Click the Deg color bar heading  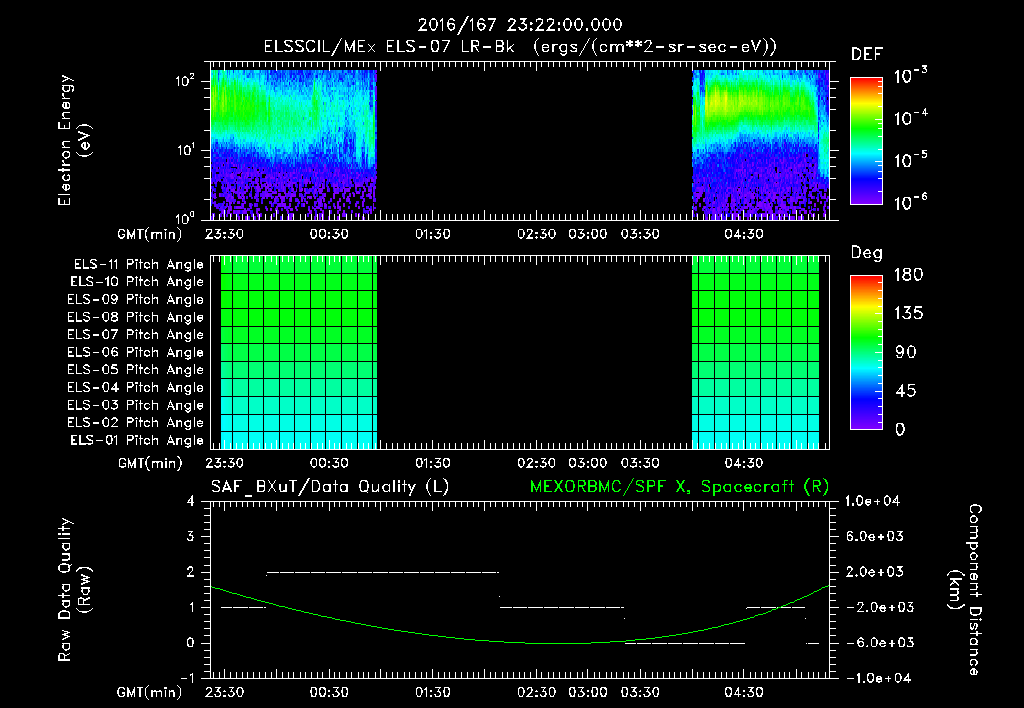(867, 253)
